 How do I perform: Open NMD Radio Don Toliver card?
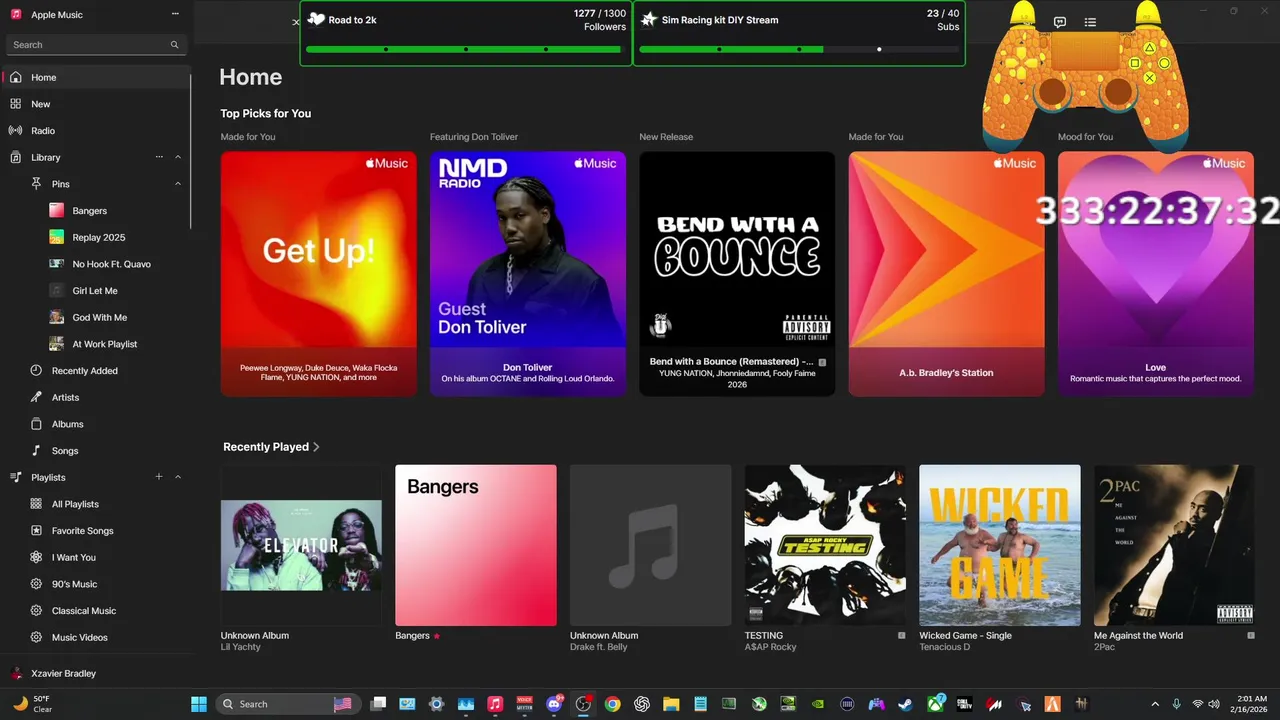[528, 273]
